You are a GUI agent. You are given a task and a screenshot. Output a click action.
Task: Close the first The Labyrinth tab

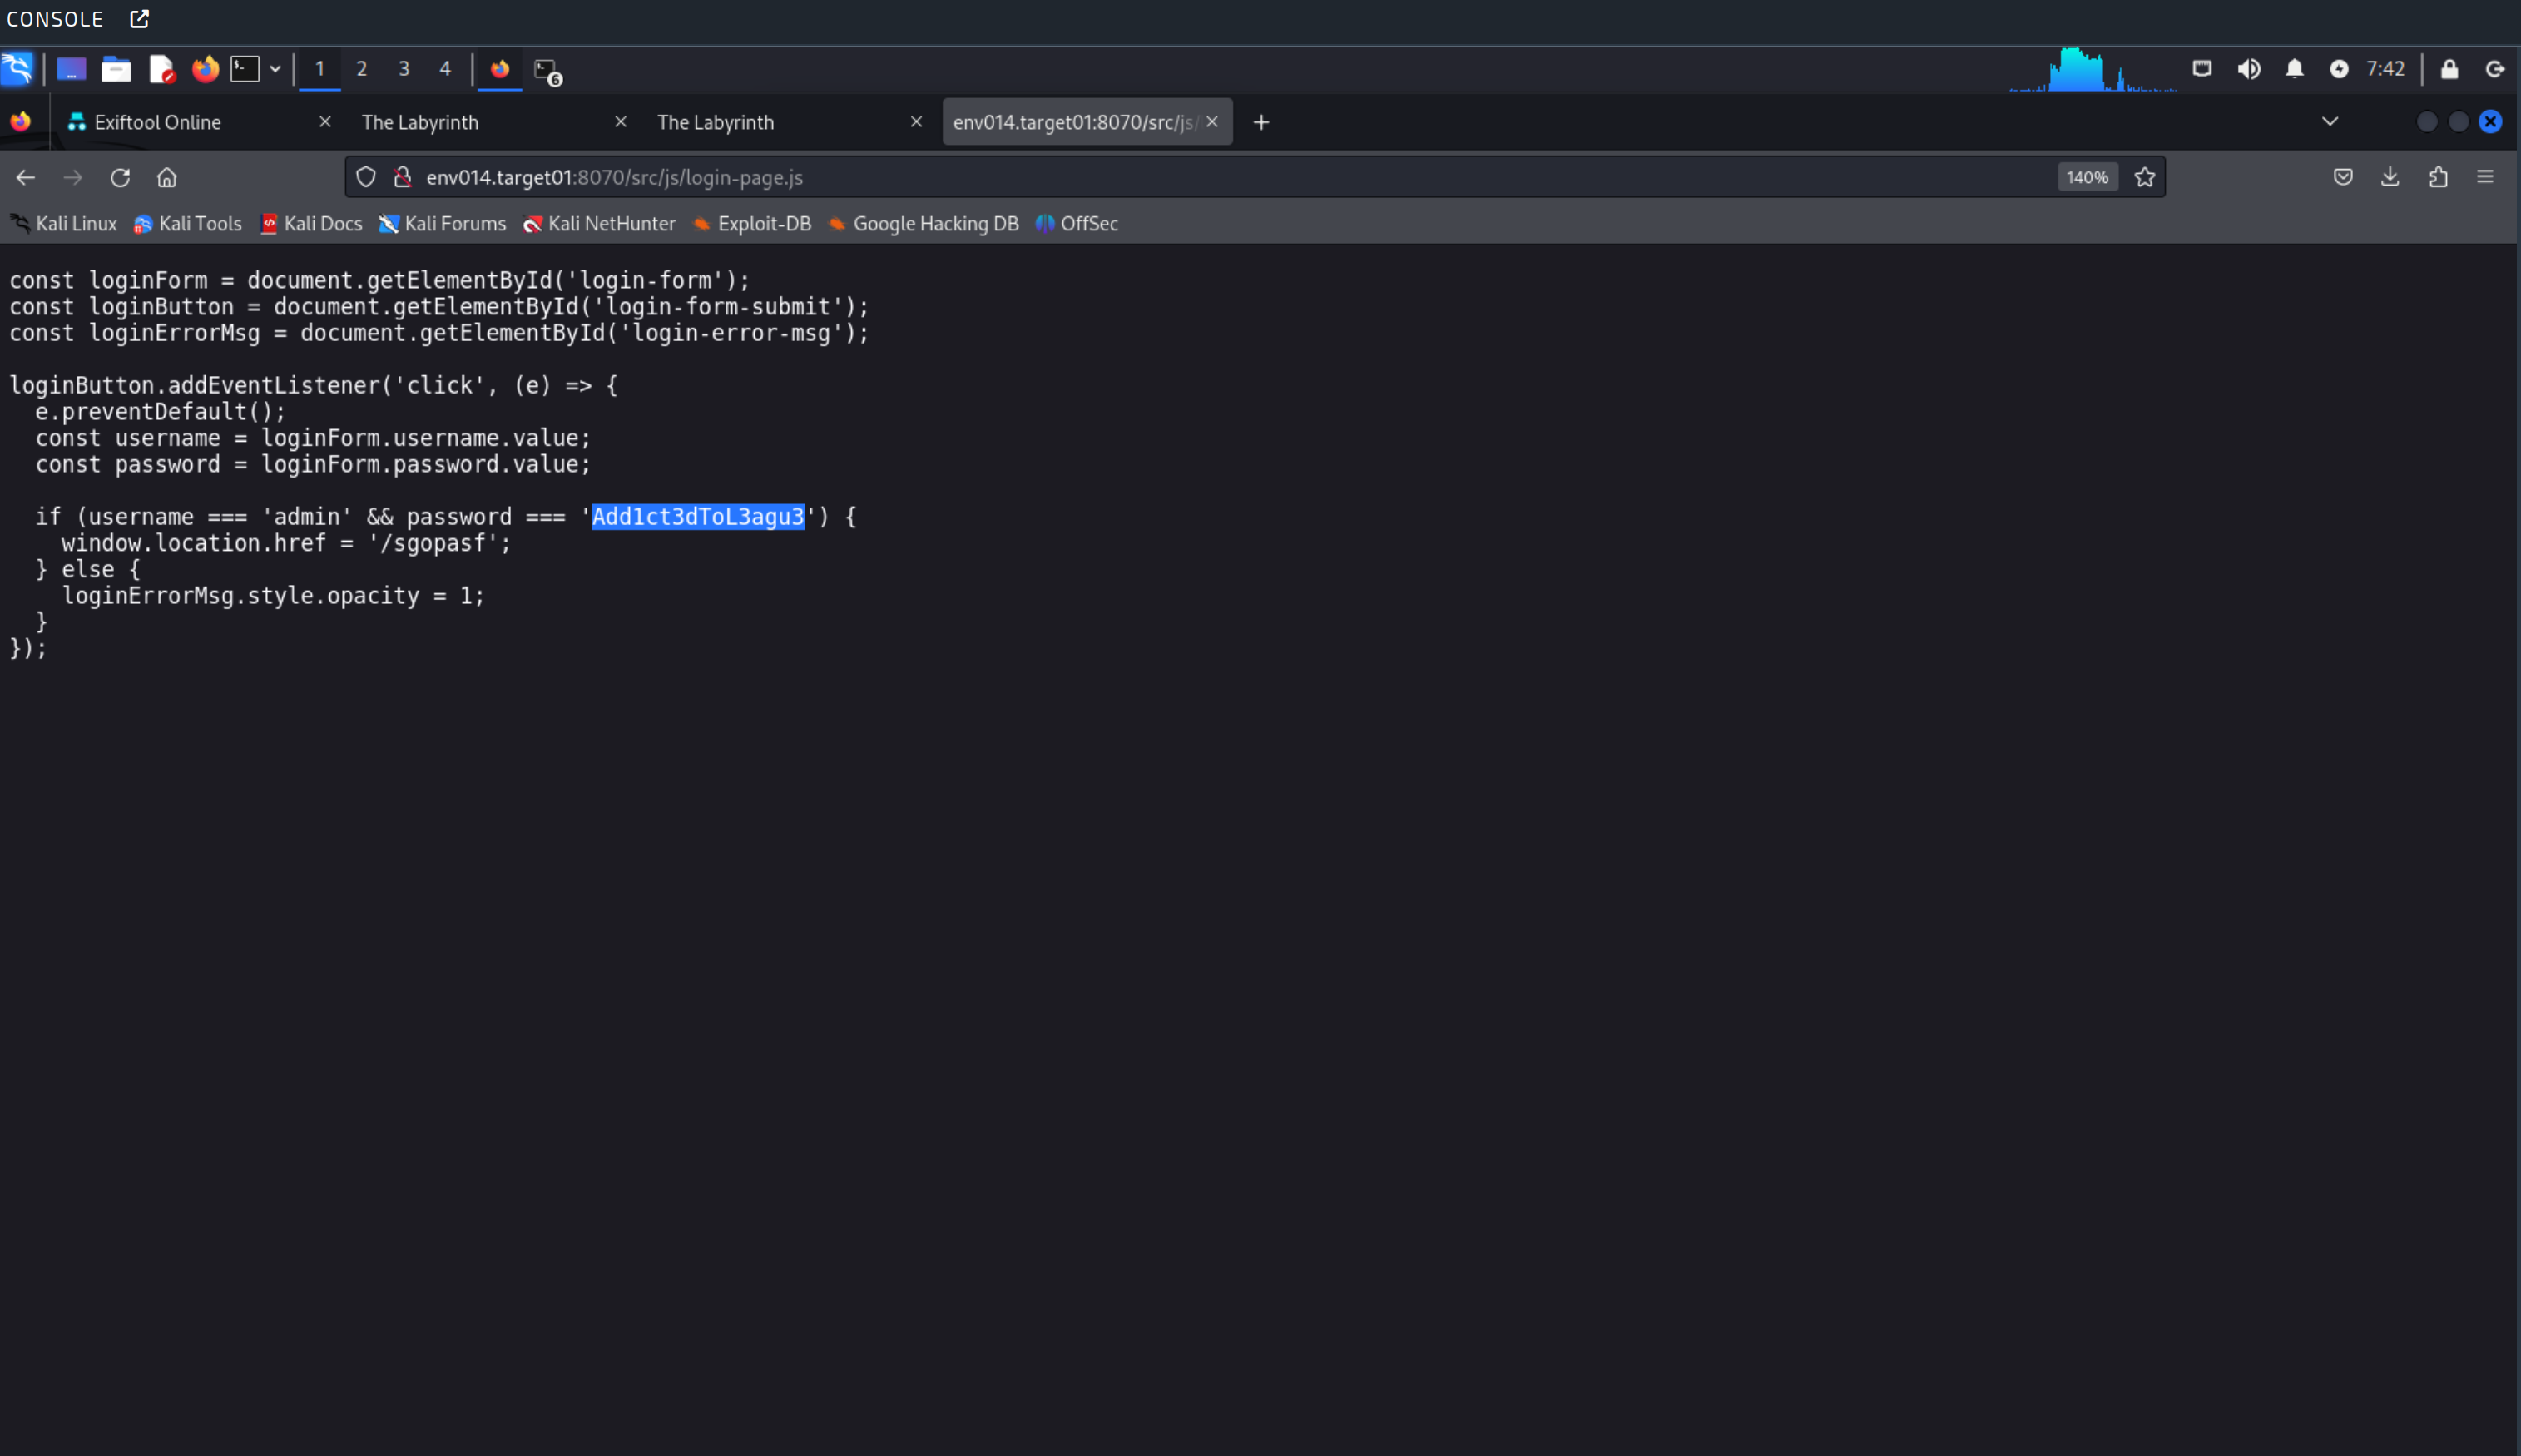coord(621,122)
